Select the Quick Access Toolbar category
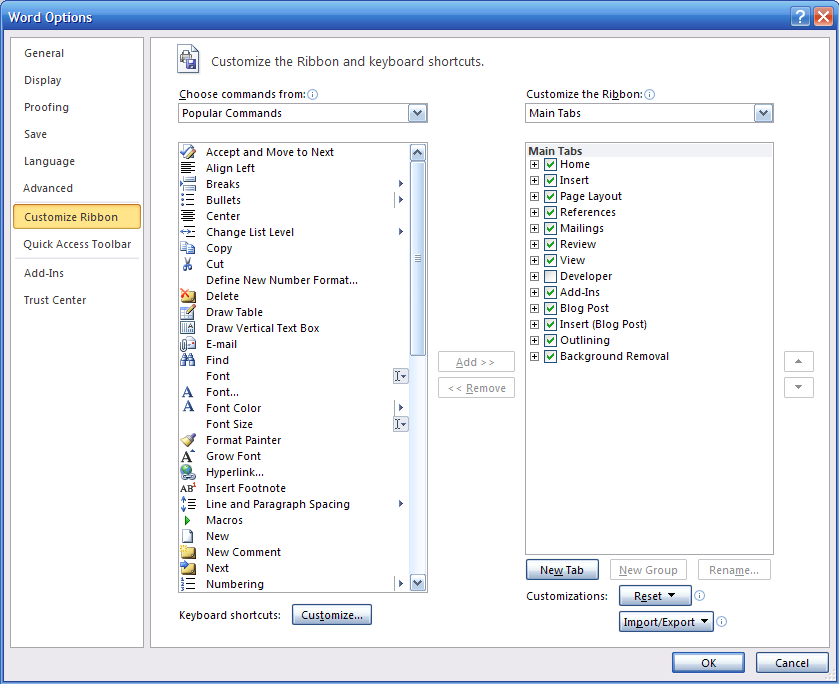 pyautogui.click(x=77, y=244)
